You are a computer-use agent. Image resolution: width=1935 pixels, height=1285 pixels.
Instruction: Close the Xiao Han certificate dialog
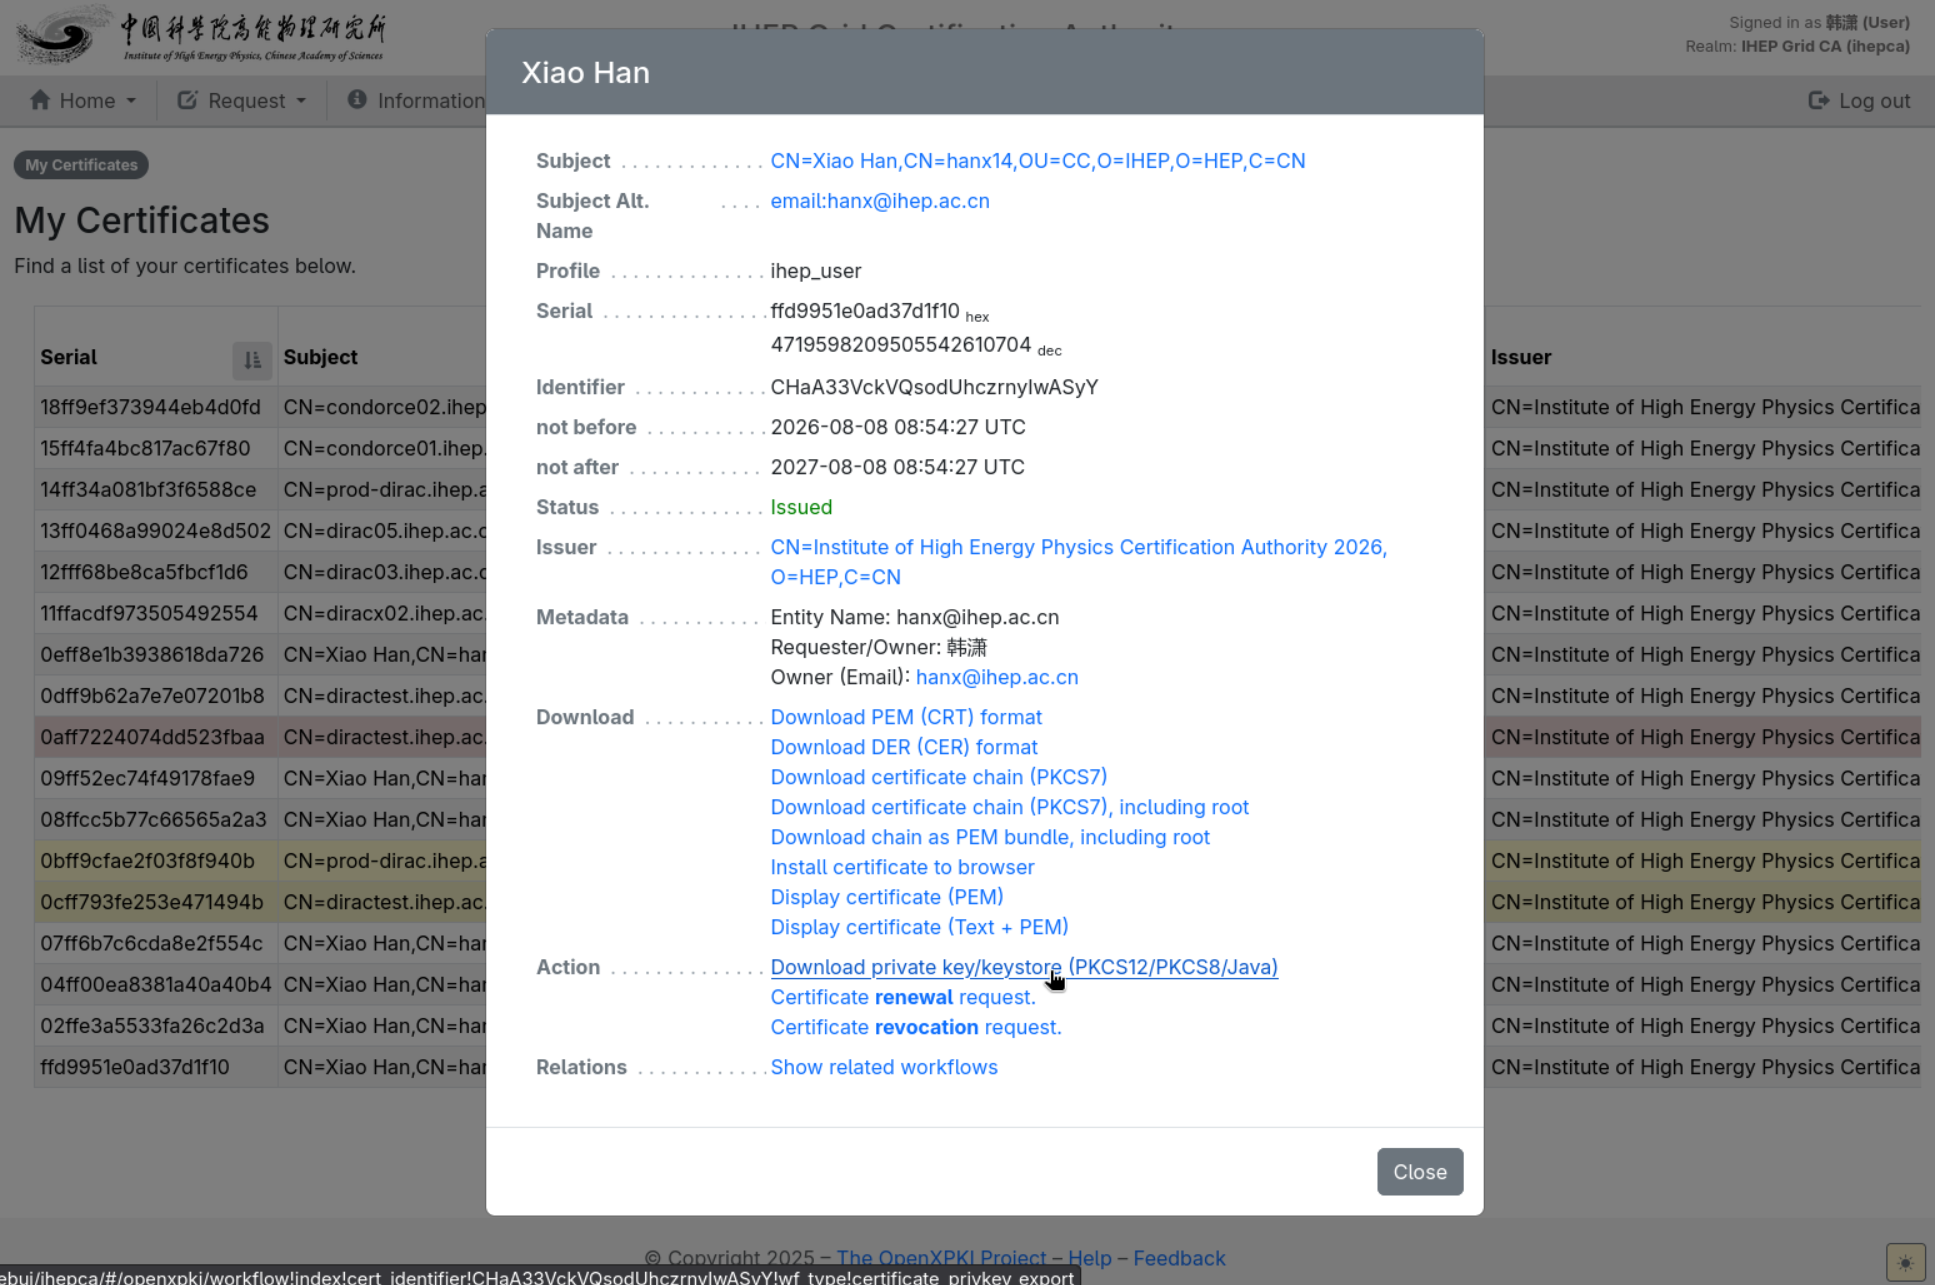(1419, 1171)
